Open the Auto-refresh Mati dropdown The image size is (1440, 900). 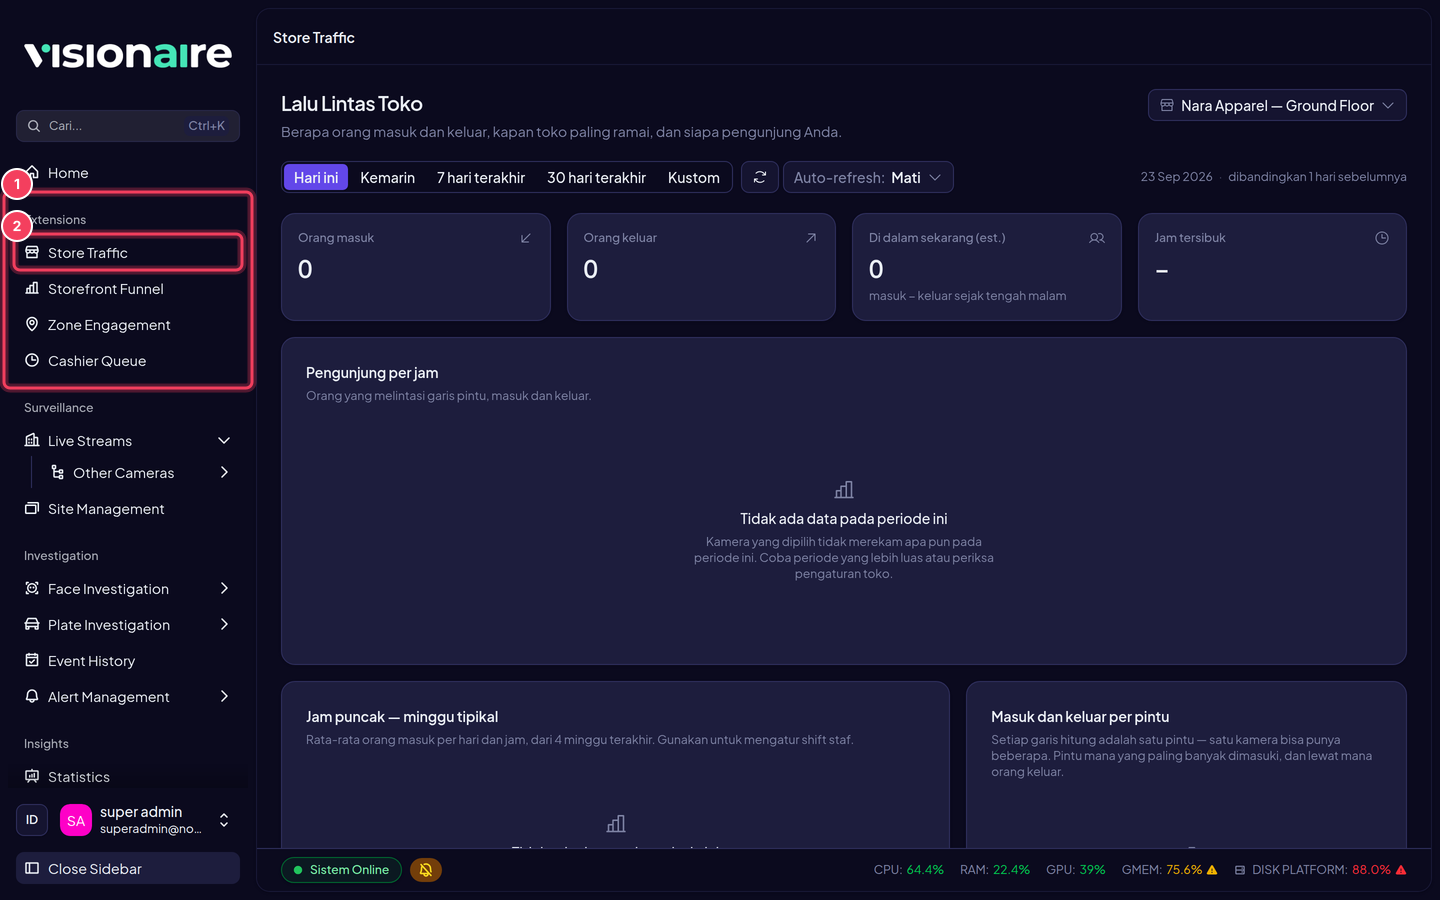click(868, 177)
